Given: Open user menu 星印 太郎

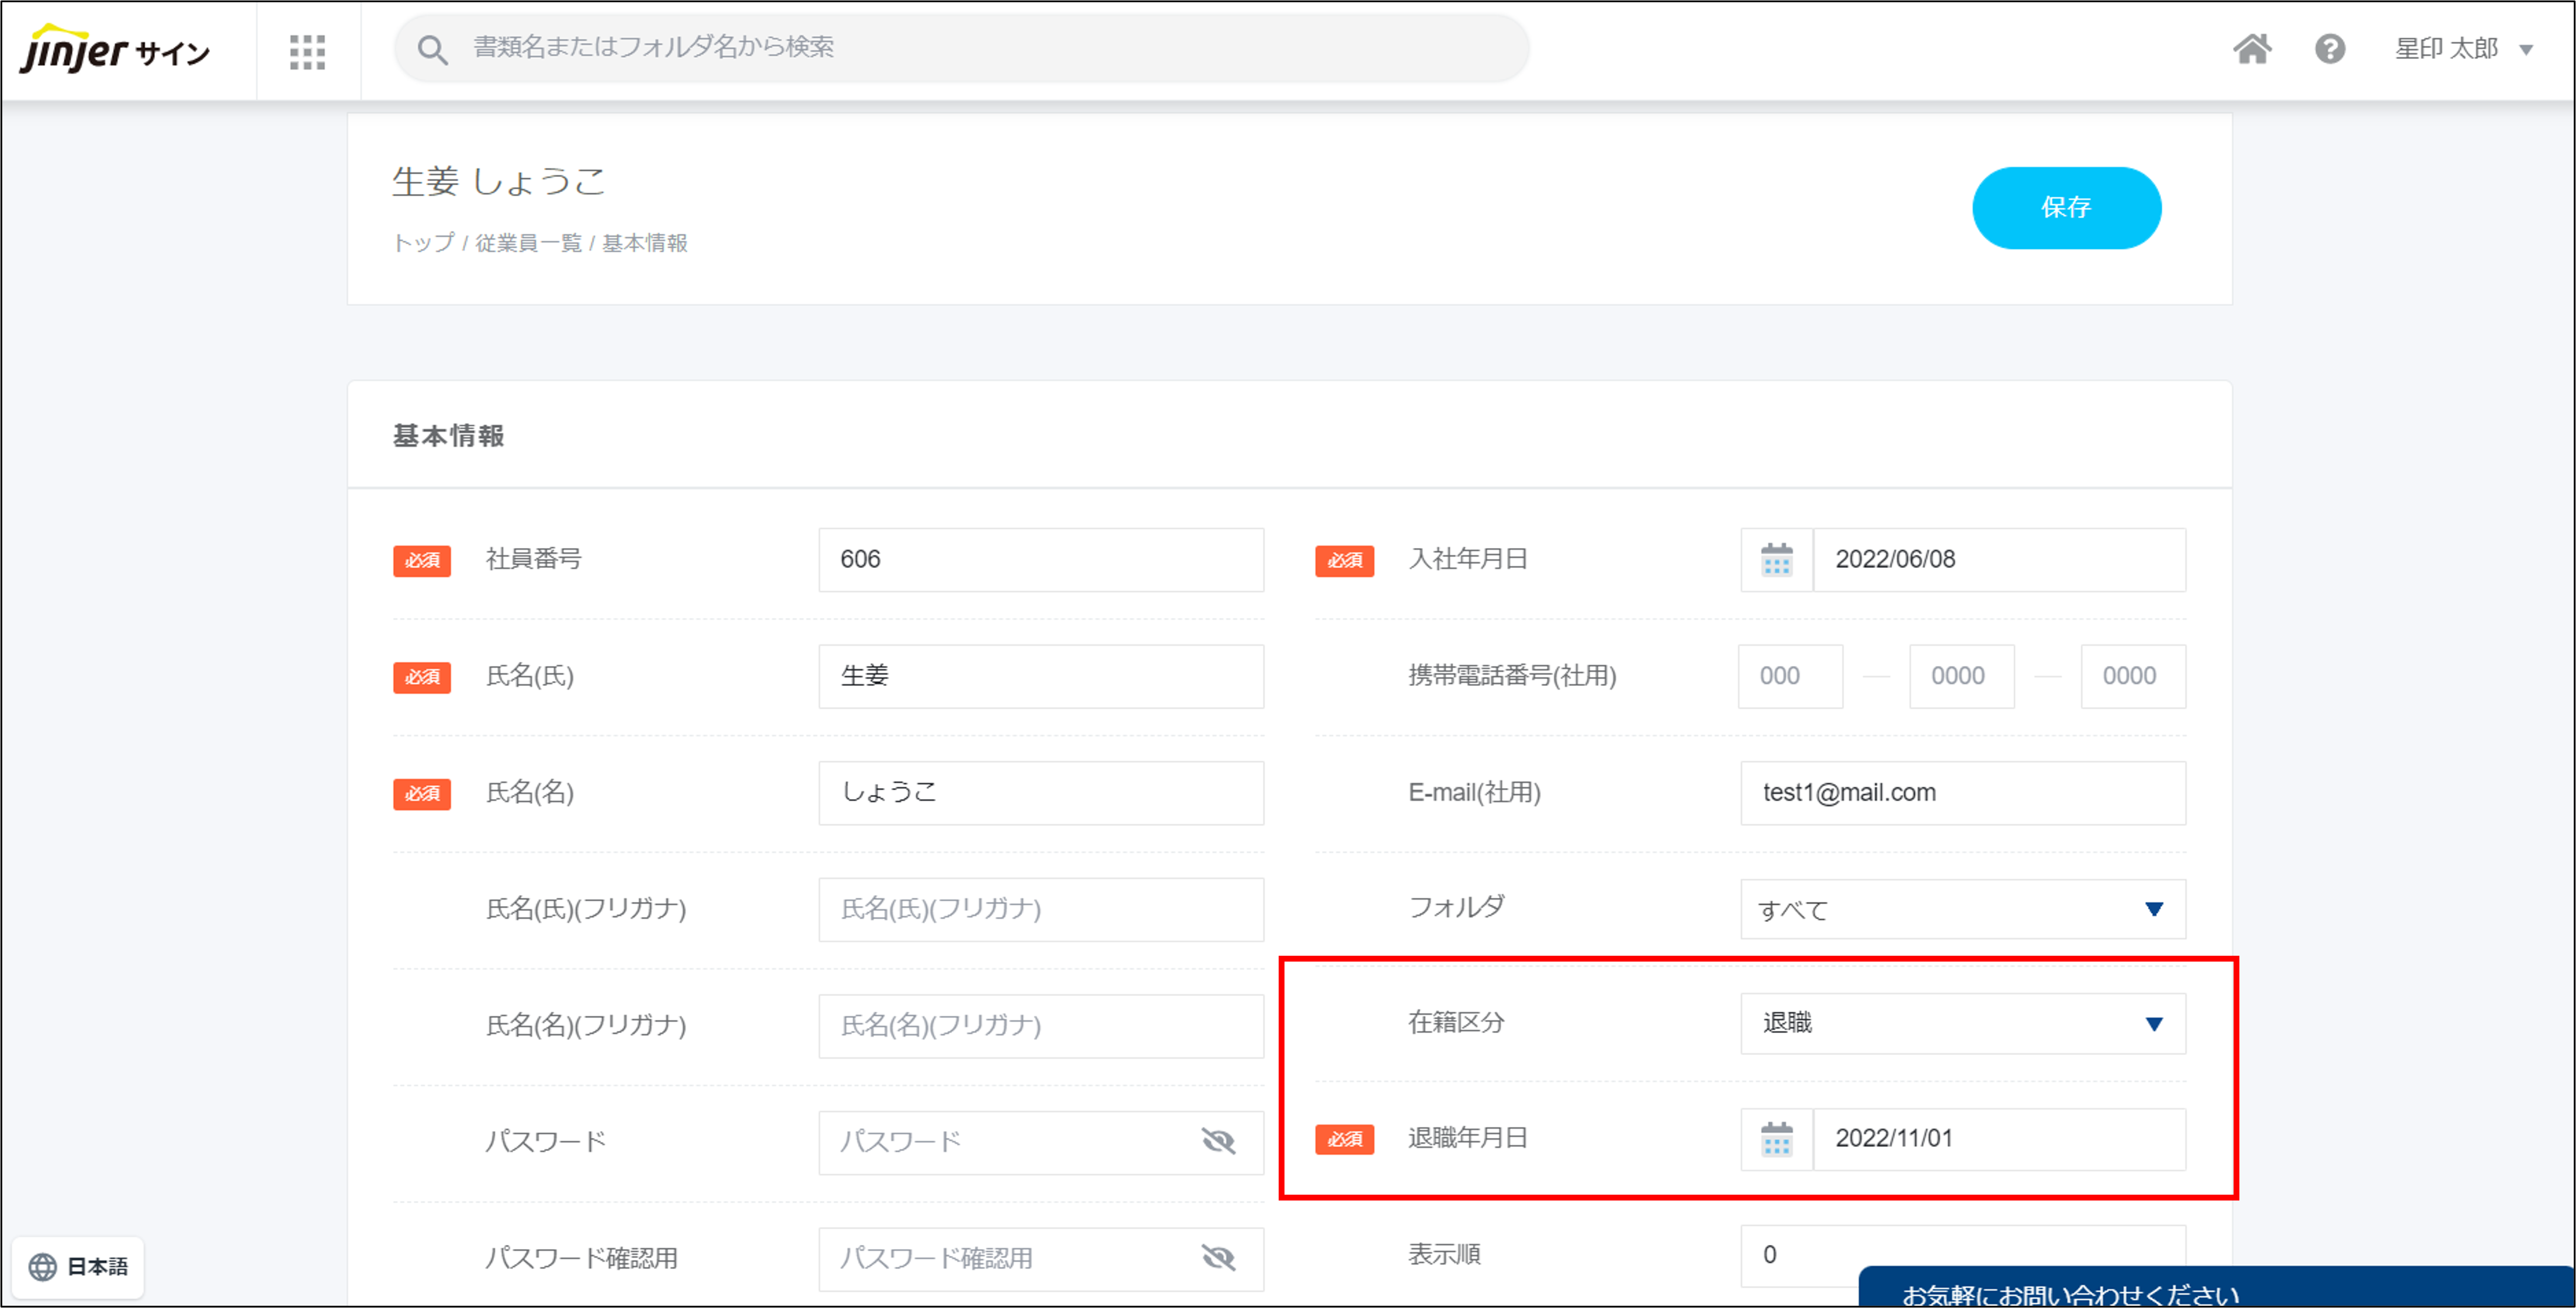Looking at the screenshot, I should [2462, 49].
